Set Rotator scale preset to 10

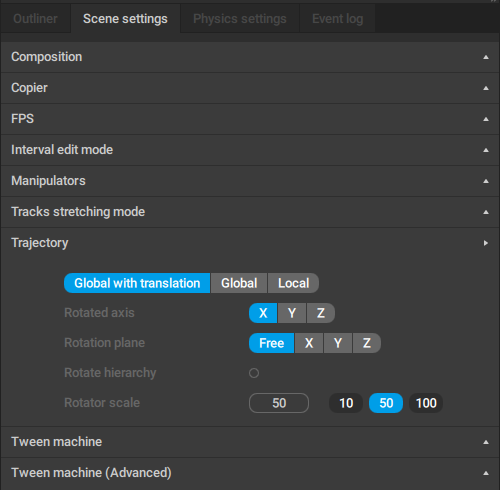(x=346, y=403)
